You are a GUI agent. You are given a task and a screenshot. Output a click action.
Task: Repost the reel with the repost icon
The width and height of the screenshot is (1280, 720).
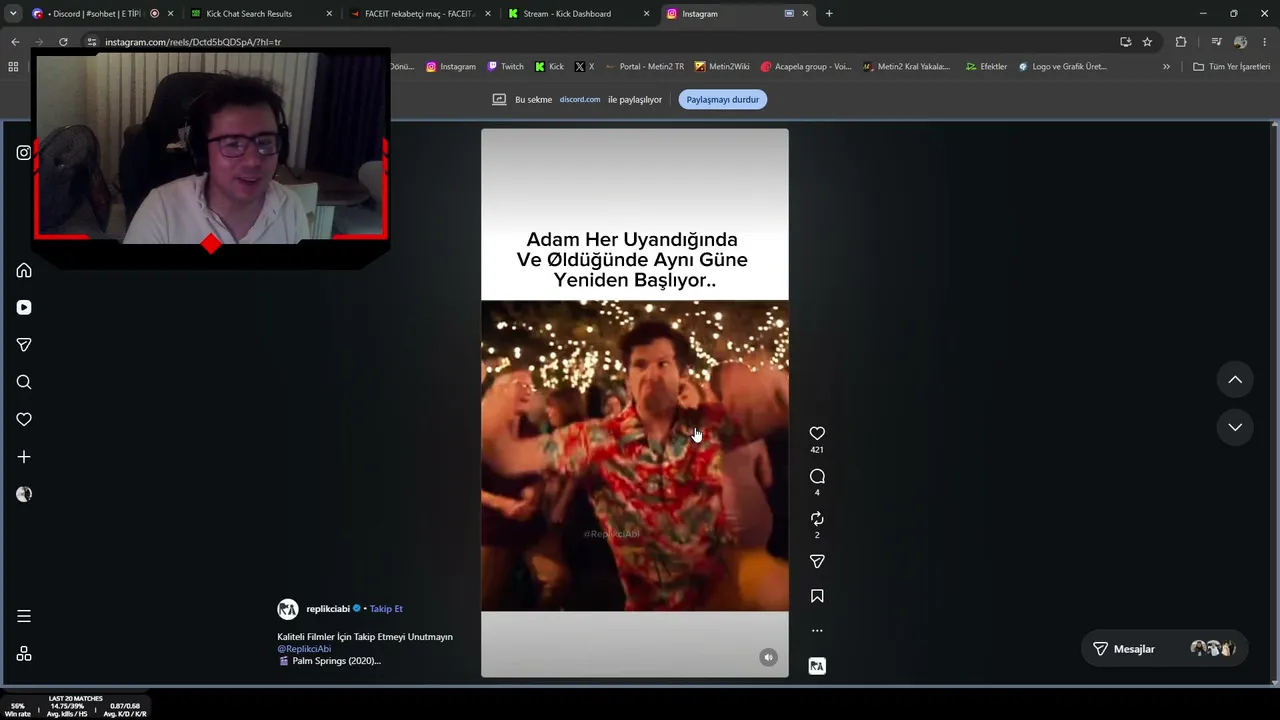pyautogui.click(x=817, y=518)
